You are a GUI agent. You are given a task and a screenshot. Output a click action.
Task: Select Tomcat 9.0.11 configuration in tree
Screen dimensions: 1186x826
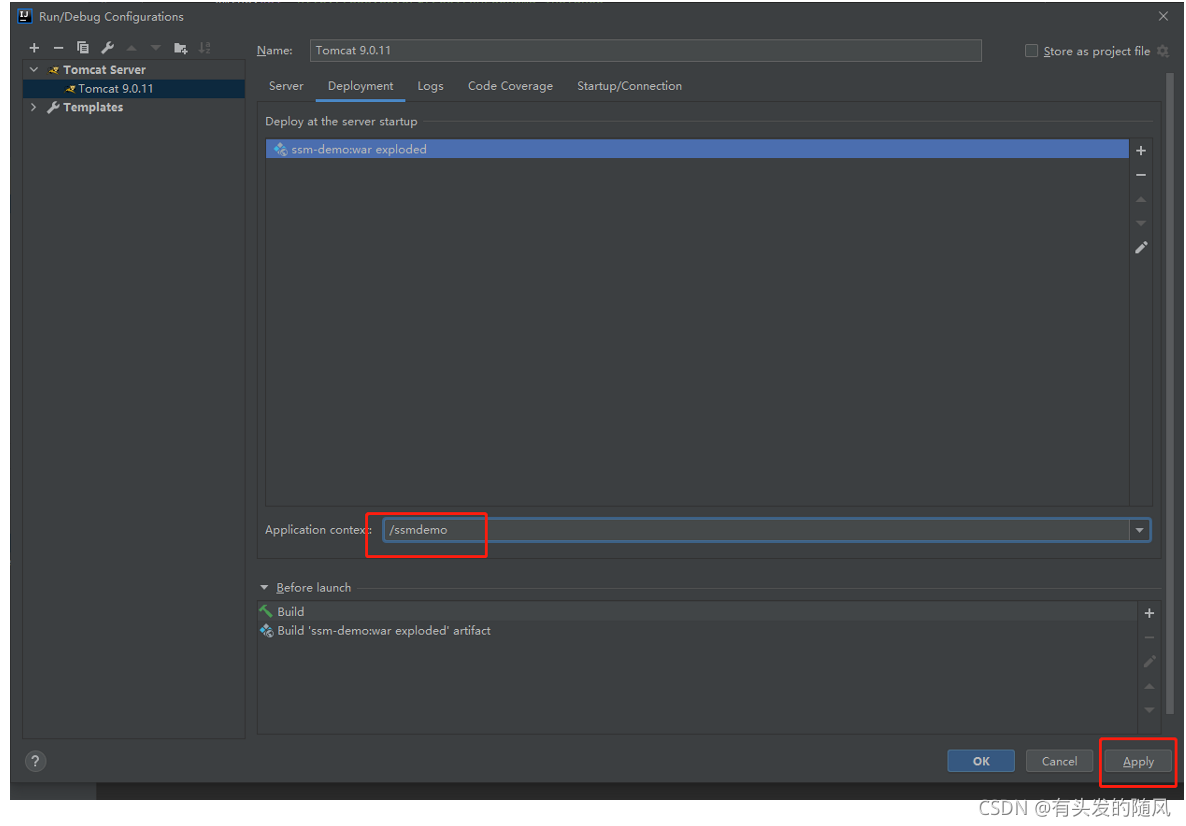pos(134,88)
